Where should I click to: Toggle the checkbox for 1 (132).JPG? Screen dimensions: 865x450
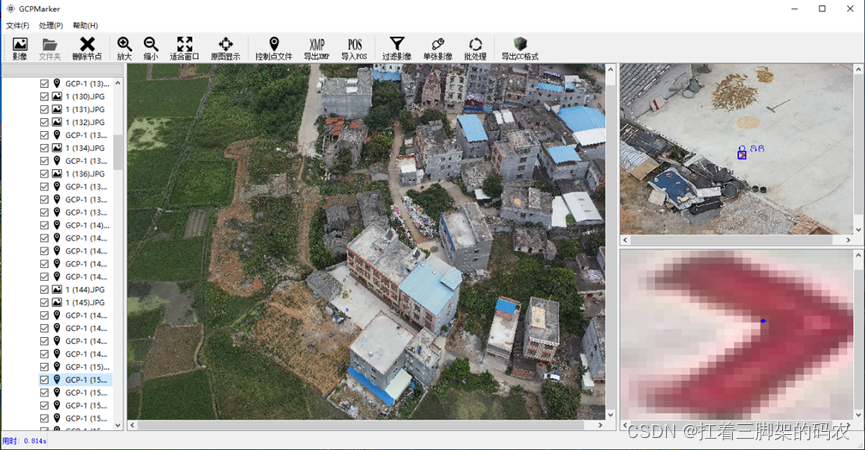(44, 122)
